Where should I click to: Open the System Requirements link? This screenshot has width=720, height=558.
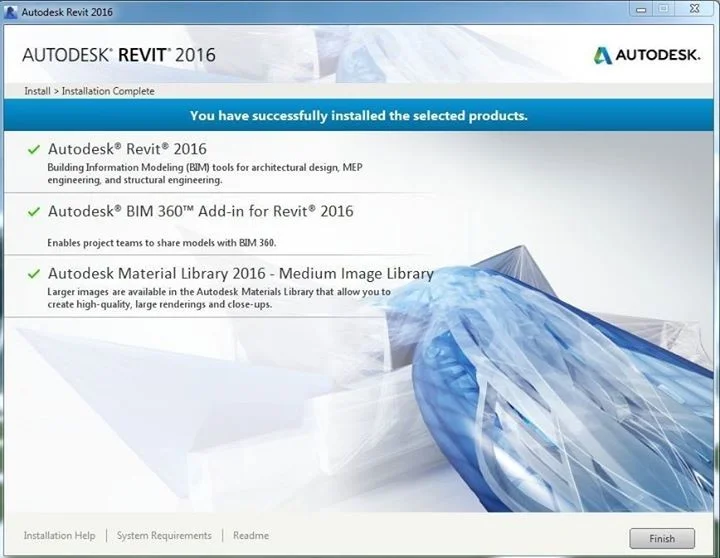[164, 535]
